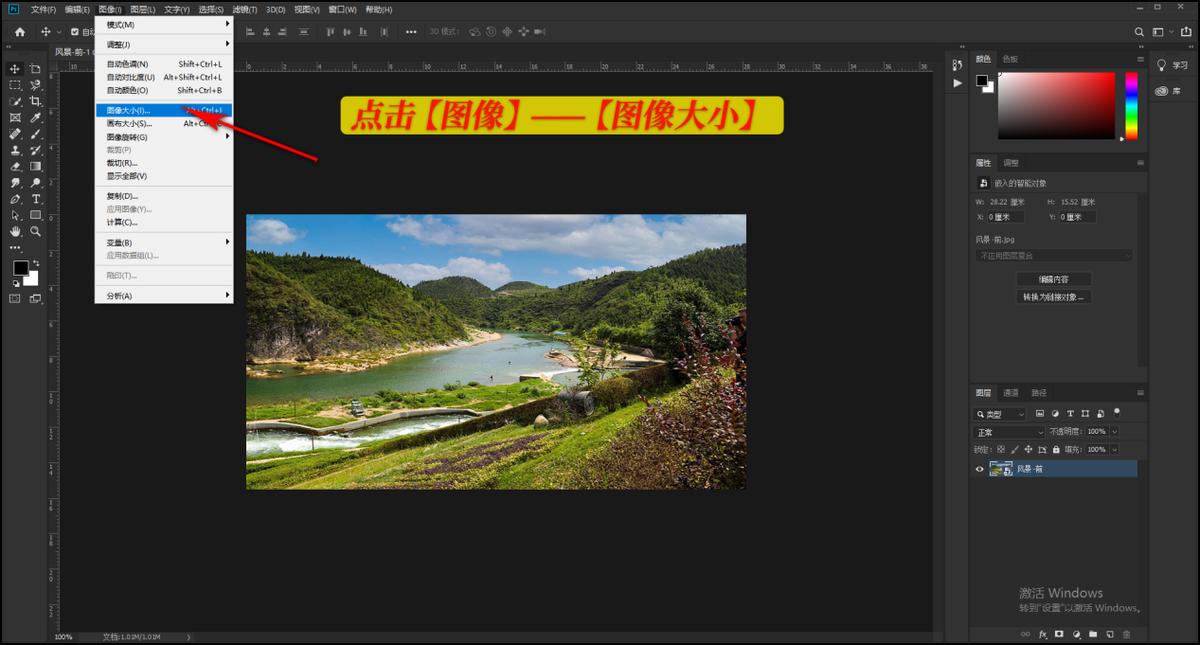Click the 转换为链接对象 button
This screenshot has height=645, width=1200.
[1055, 296]
